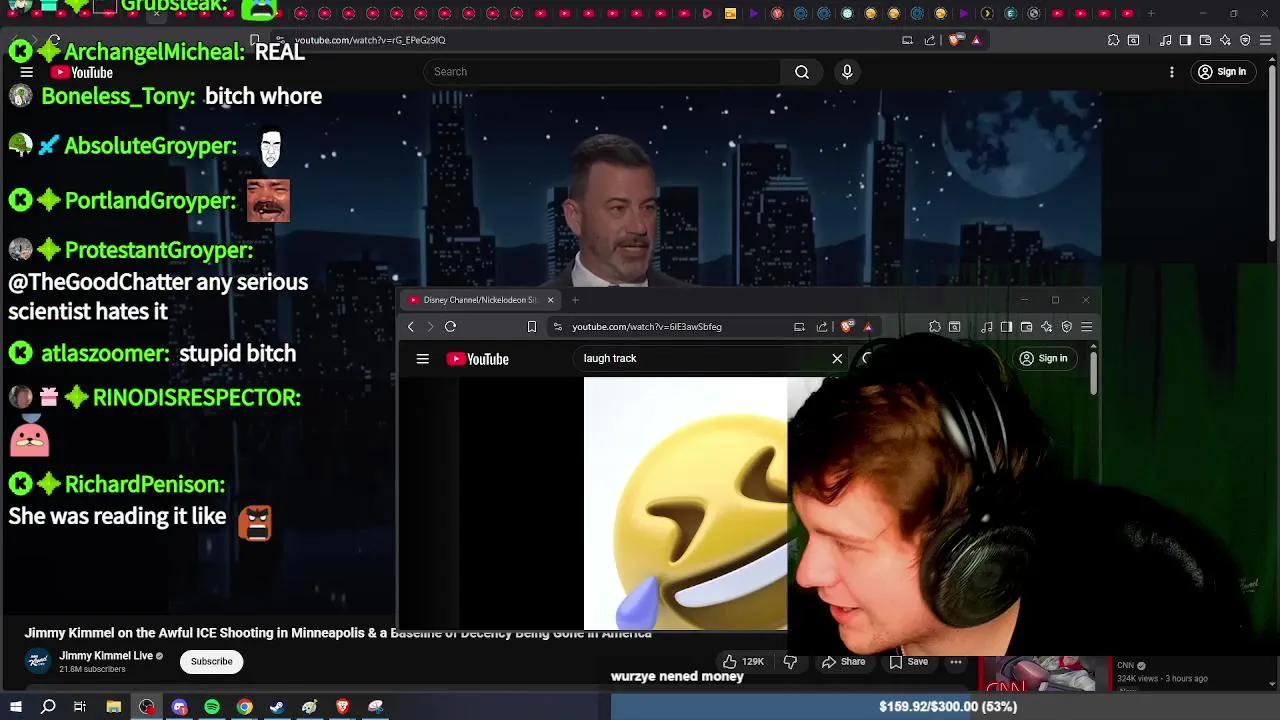
Task: Open Windows taskbar search
Action: [x=48, y=707]
